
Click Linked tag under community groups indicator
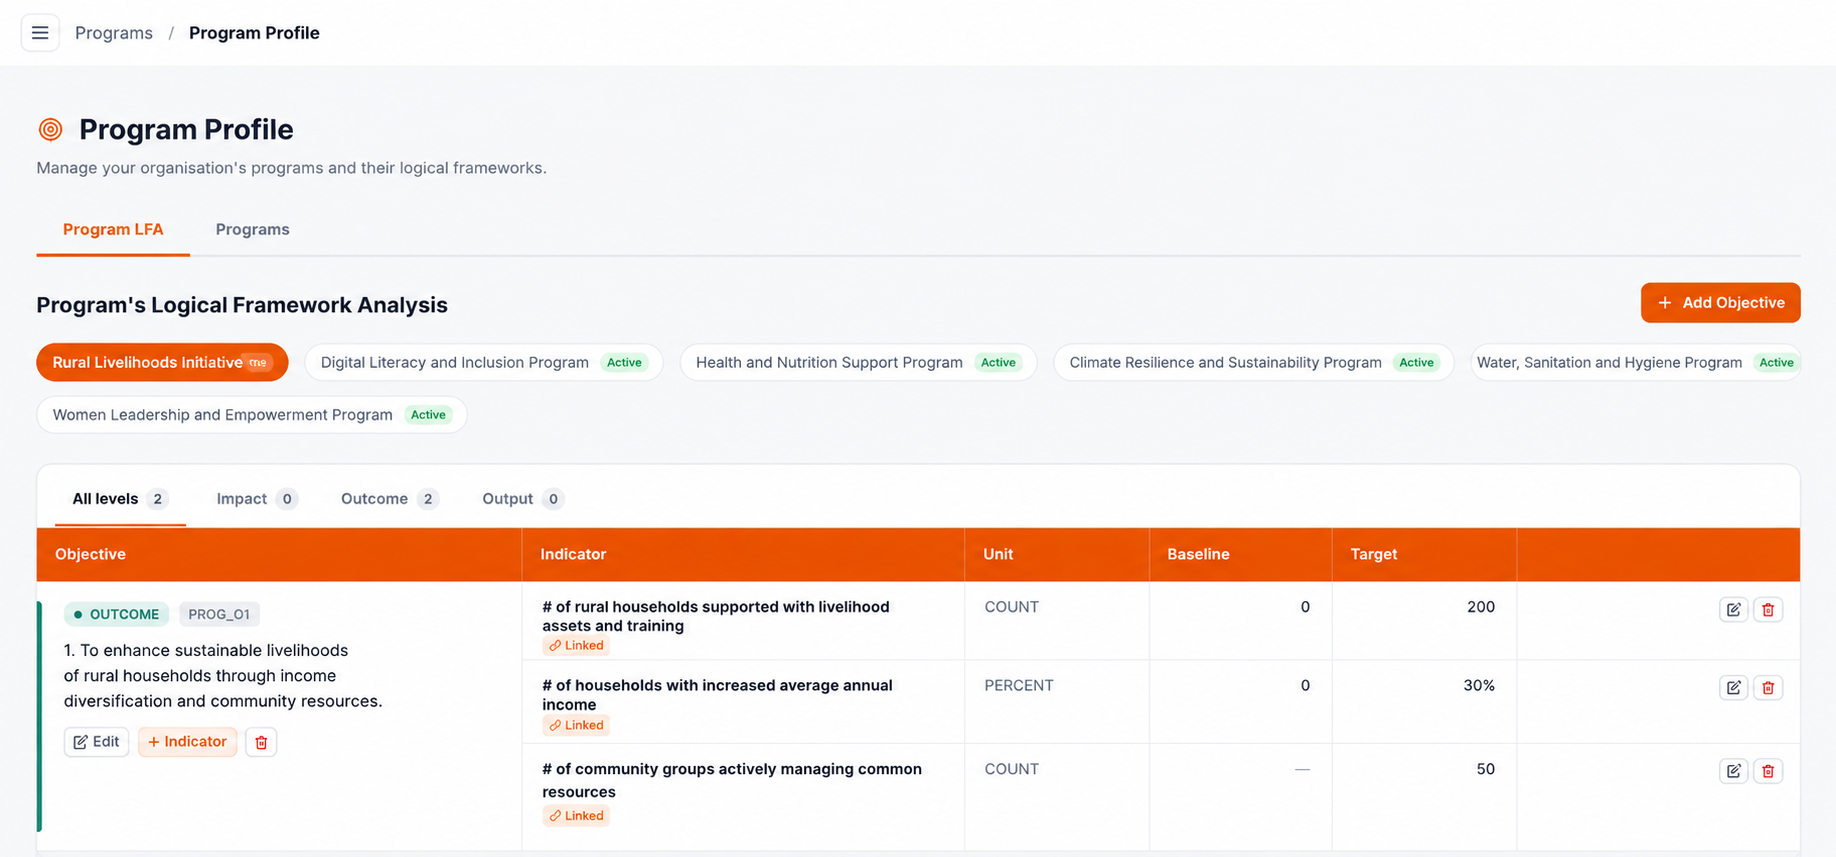(576, 816)
